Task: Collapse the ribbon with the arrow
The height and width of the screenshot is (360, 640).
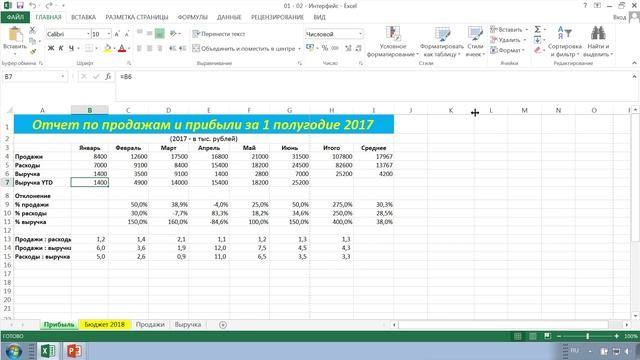Action: pyautogui.click(x=634, y=63)
